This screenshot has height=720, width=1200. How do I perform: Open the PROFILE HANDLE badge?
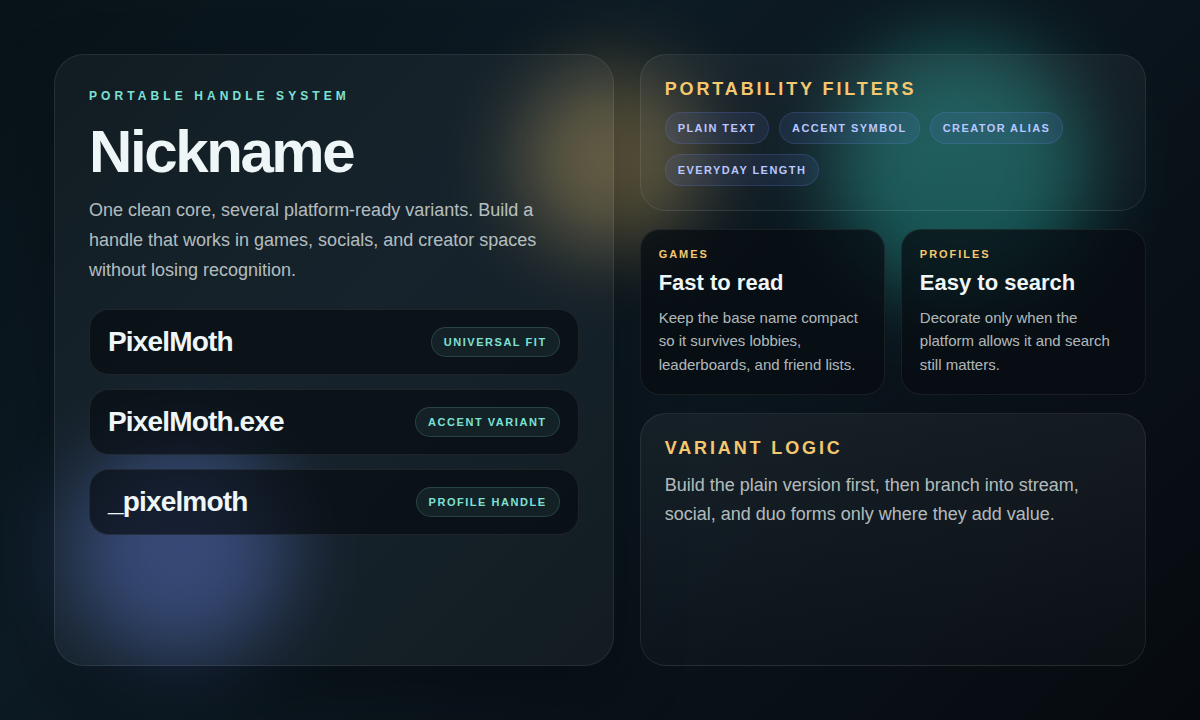click(487, 501)
